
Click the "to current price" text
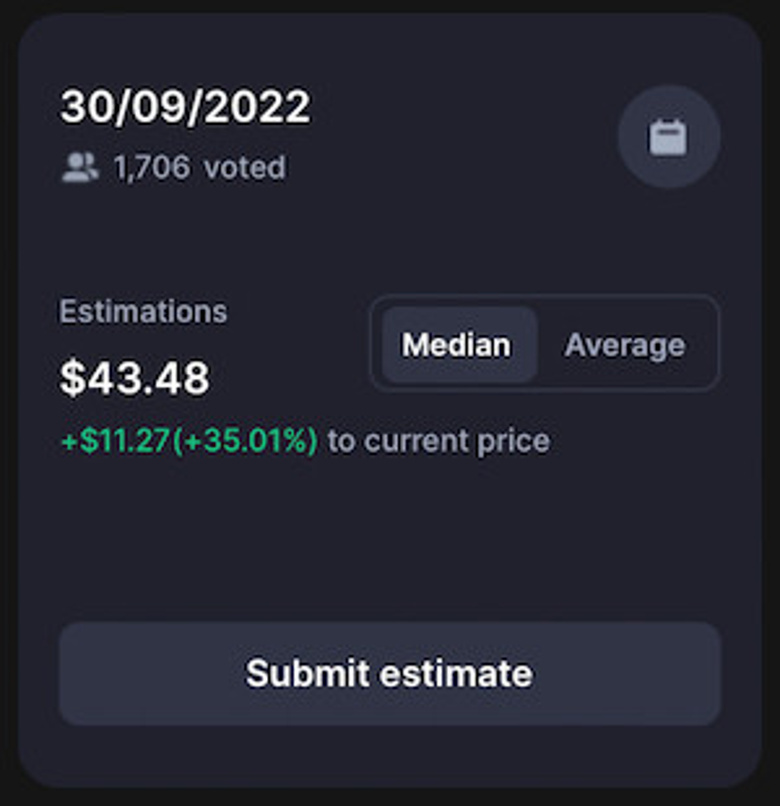pyautogui.click(x=439, y=440)
